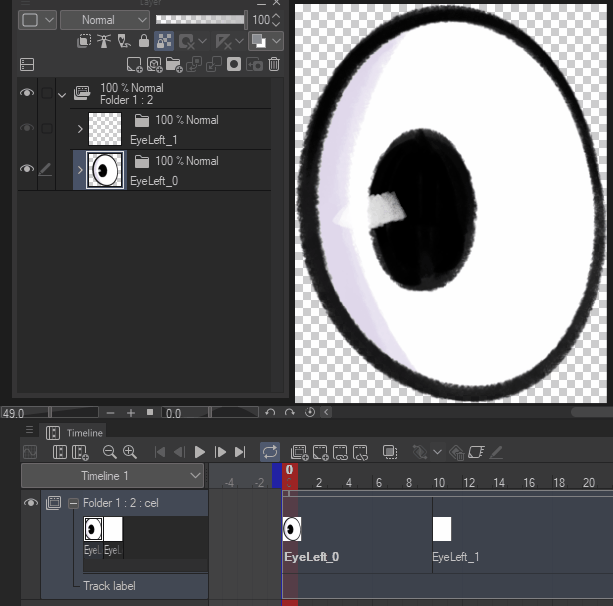This screenshot has width=613, height=606.
Task: Click New Timeline icon
Action: [x=80, y=452]
